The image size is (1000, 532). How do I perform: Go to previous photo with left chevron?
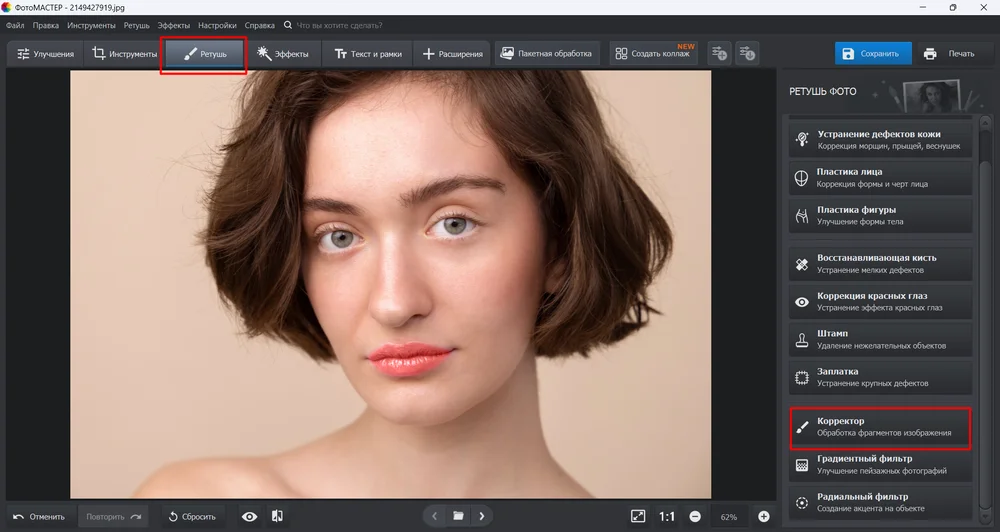(x=434, y=516)
